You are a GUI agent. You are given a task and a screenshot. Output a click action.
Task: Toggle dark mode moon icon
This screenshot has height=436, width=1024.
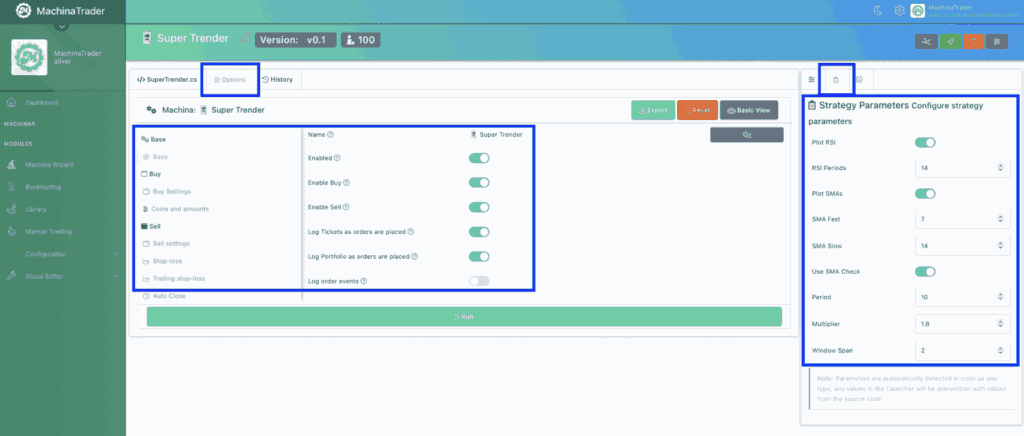click(x=878, y=10)
